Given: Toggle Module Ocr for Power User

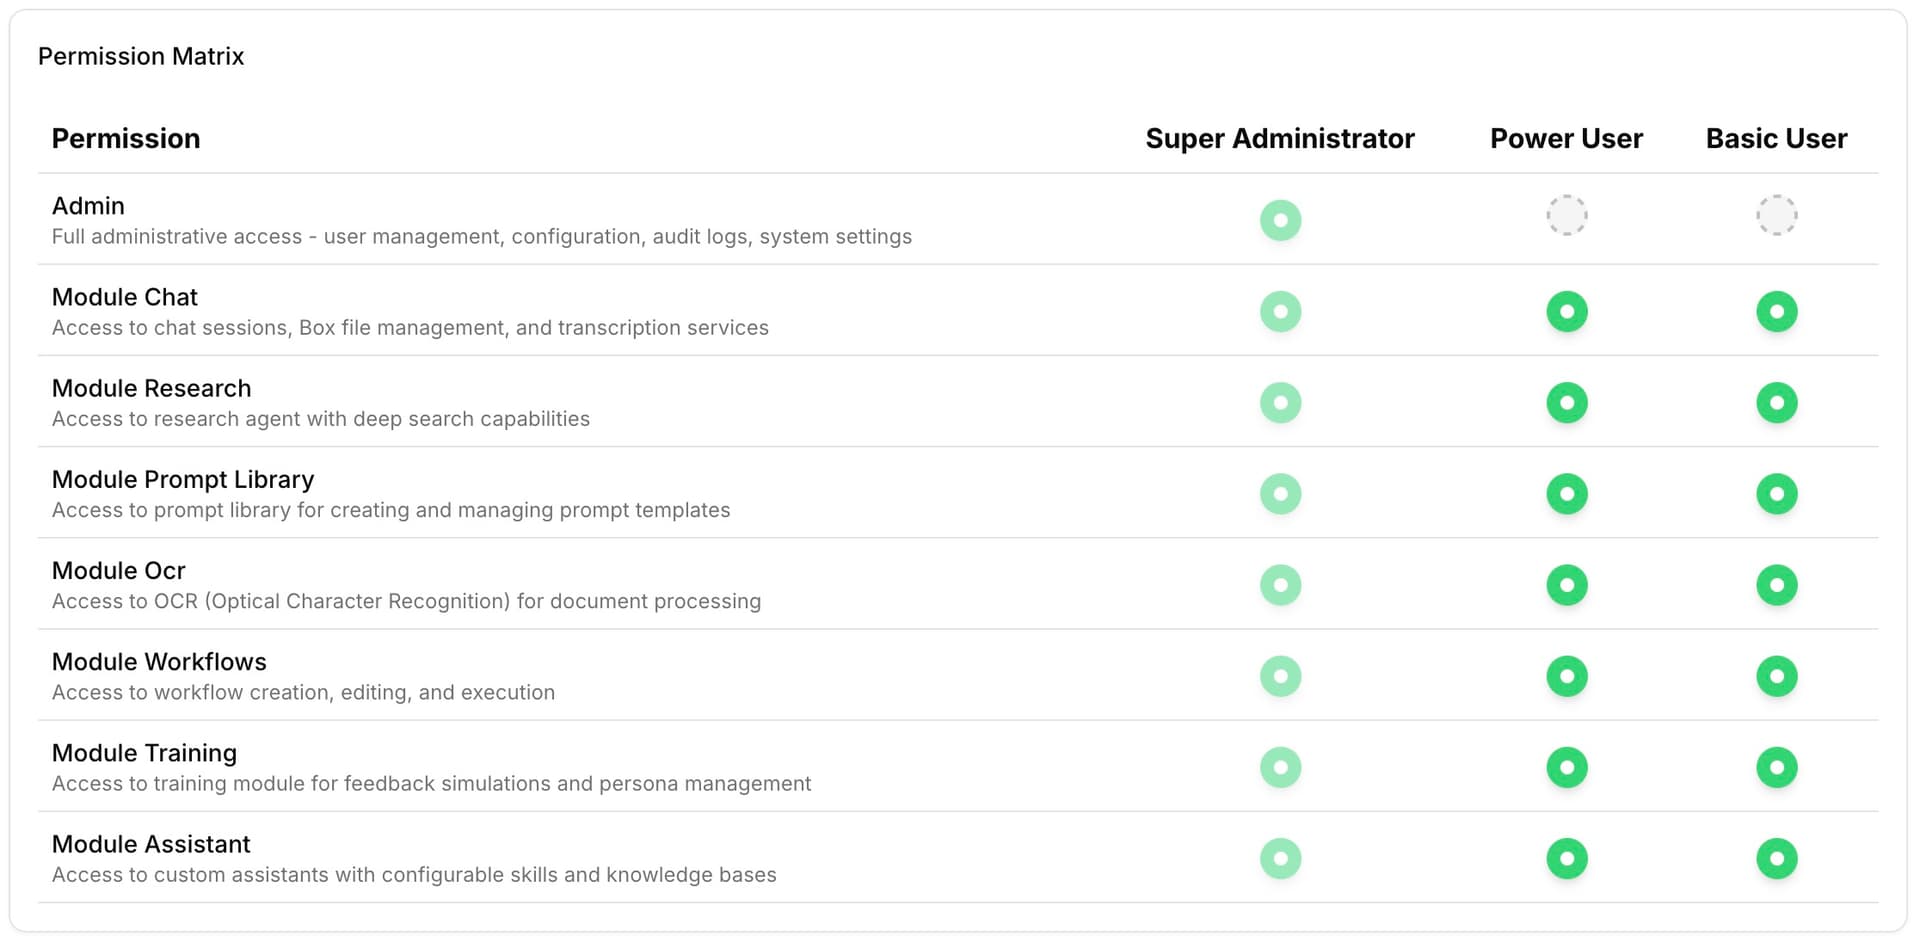Looking at the screenshot, I should pos(1566,585).
